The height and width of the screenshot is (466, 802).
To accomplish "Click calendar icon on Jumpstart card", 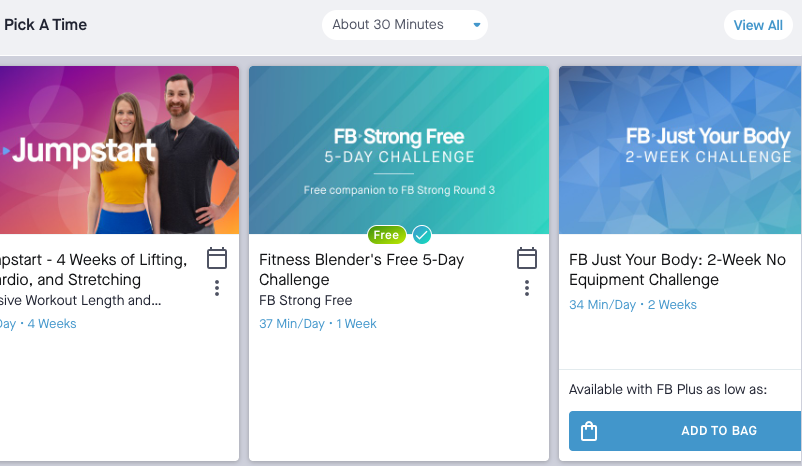I will pos(217,259).
